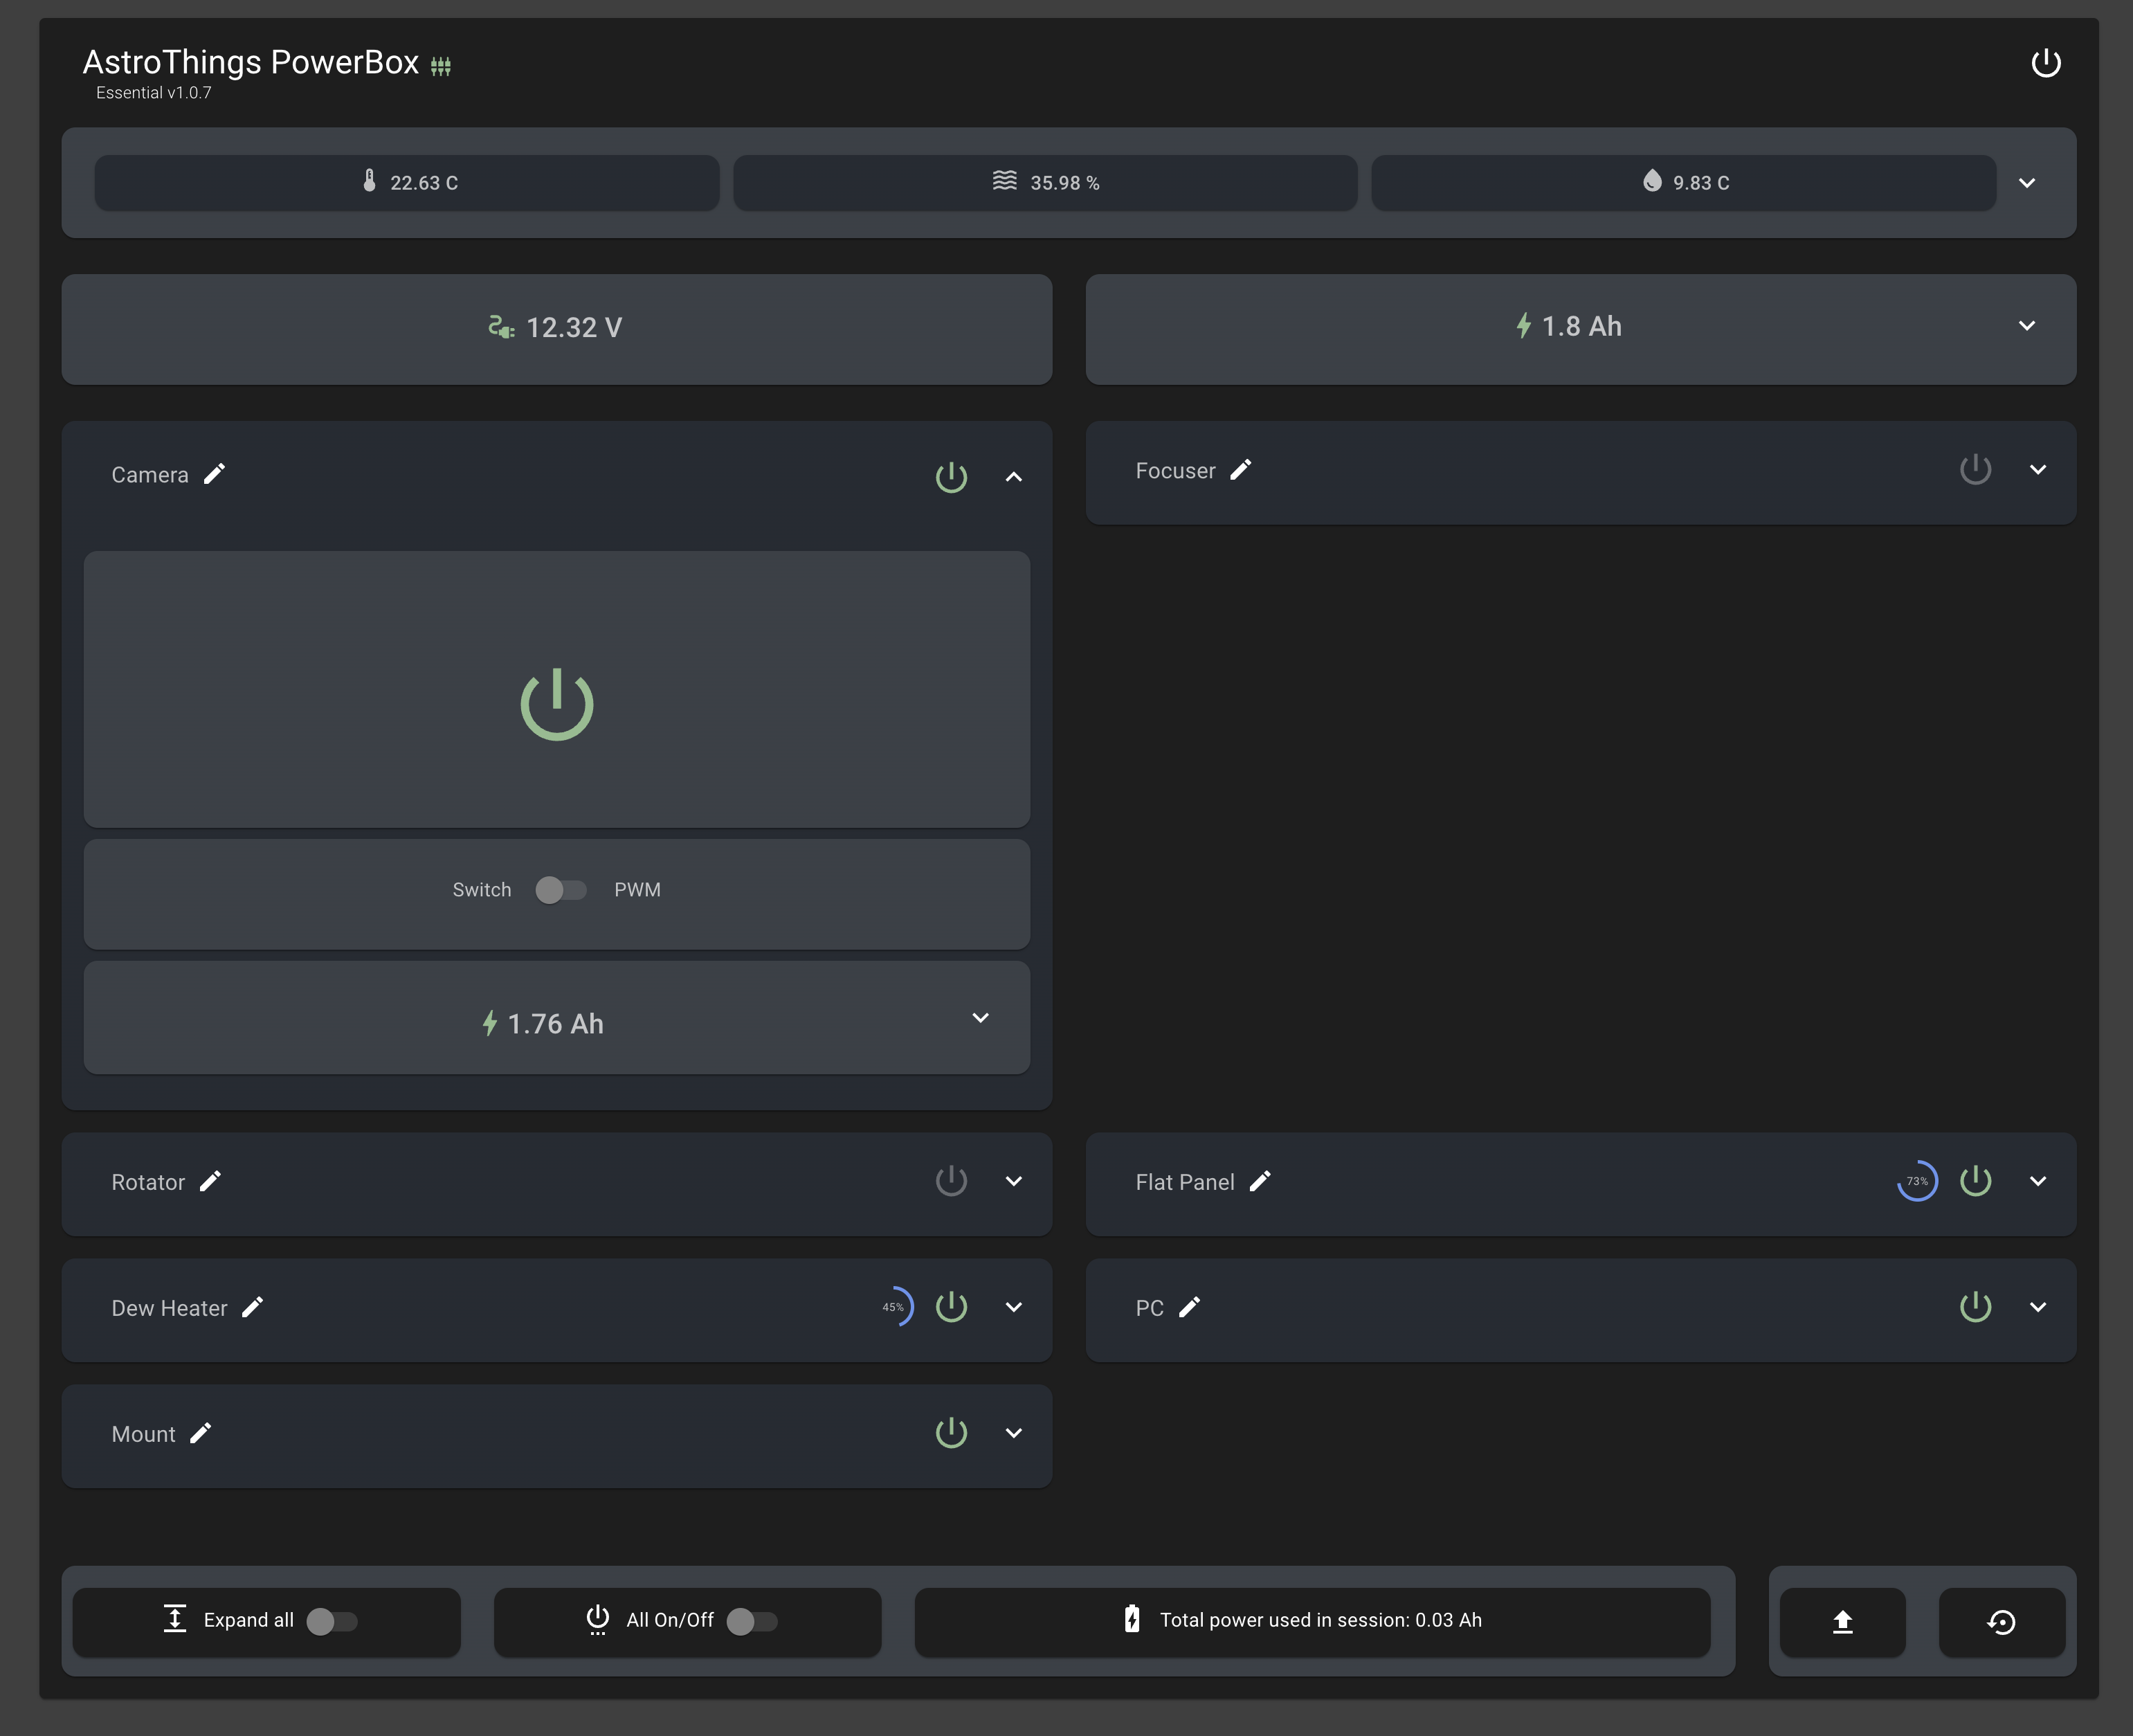Edit the Focuser port name
The image size is (2133, 1736).
point(1240,470)
